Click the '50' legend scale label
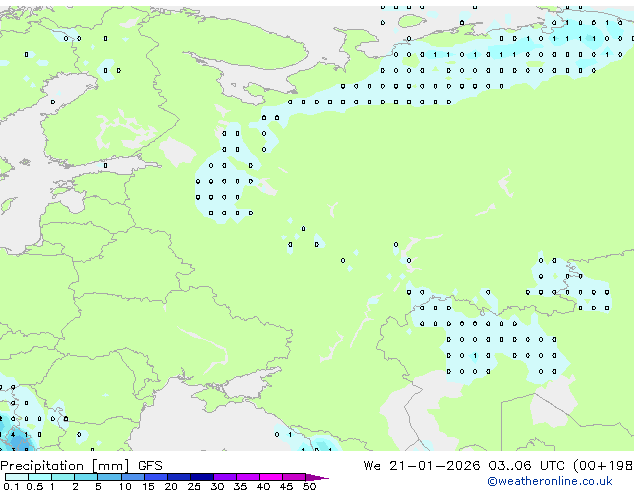The height and width of the screenshot is (490, 634). tap(309, 486)
